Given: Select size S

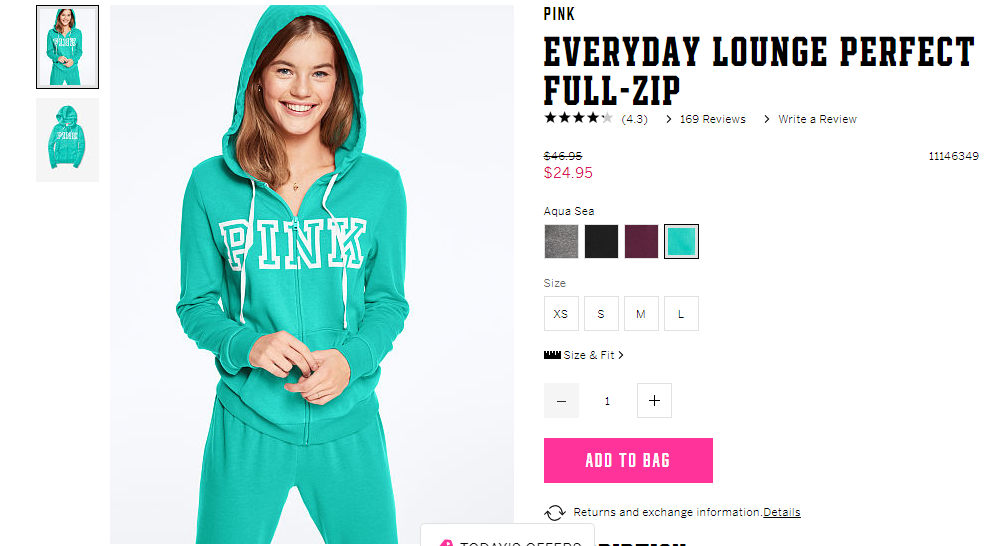Looking at the screenshot, I should pos(601,314).
